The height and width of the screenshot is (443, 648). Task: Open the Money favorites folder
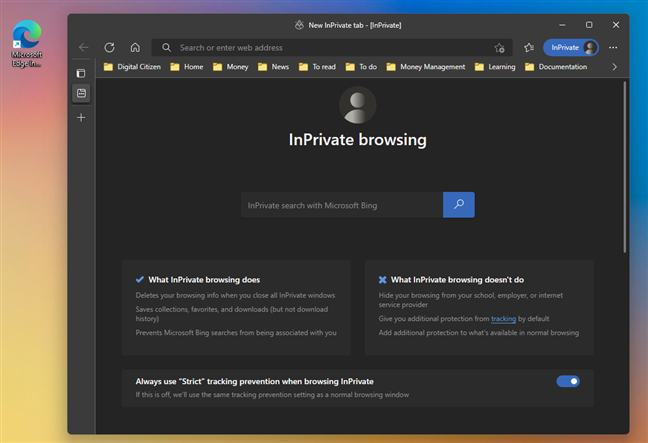click(x=231, y=67)
